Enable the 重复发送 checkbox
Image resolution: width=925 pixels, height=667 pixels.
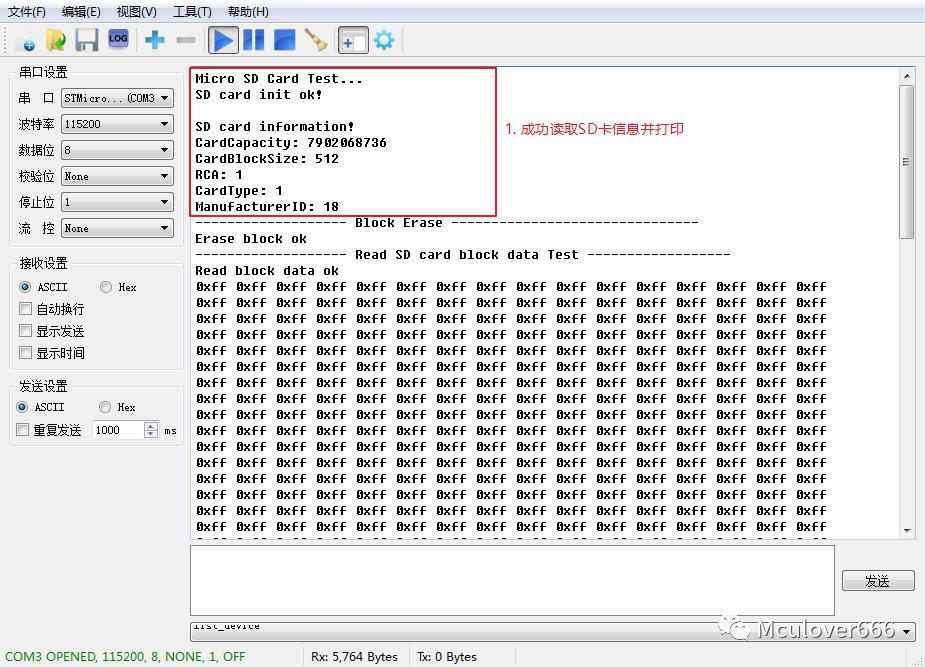22,429
